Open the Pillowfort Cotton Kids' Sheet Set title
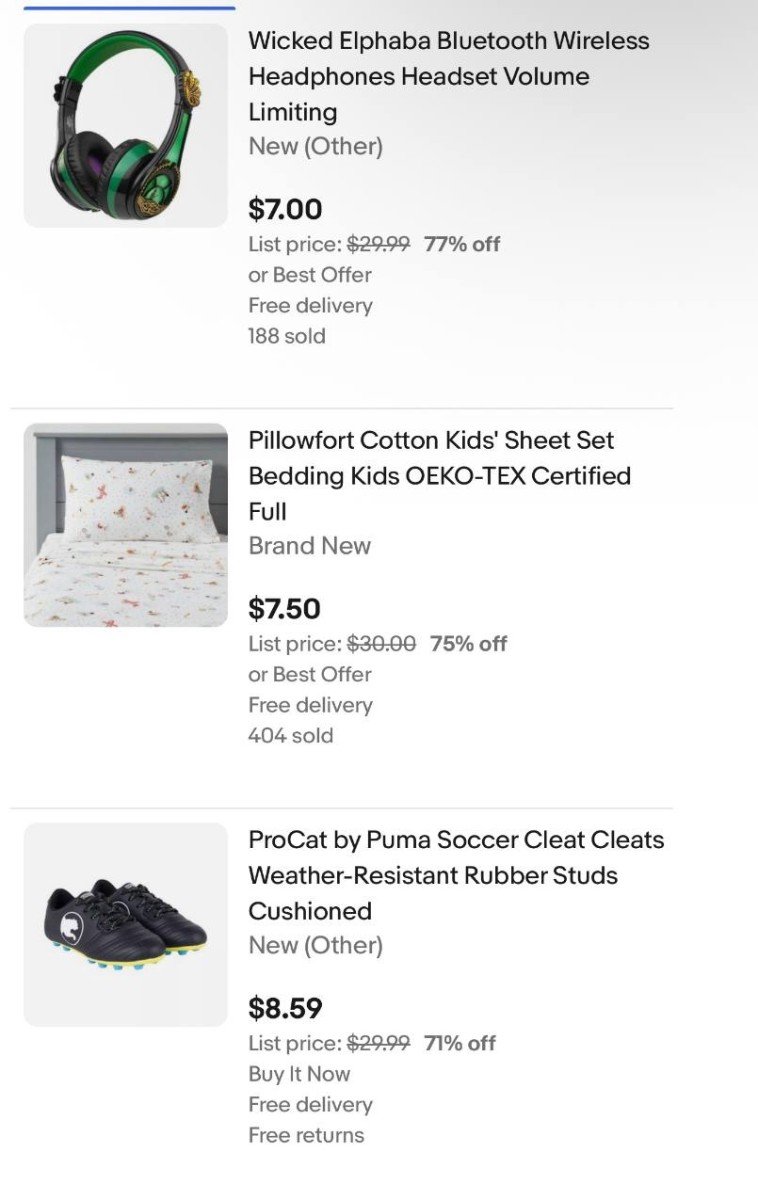The height and width of the screenshot is (1200, 758). pyautogui.click(x=439, y=476)
